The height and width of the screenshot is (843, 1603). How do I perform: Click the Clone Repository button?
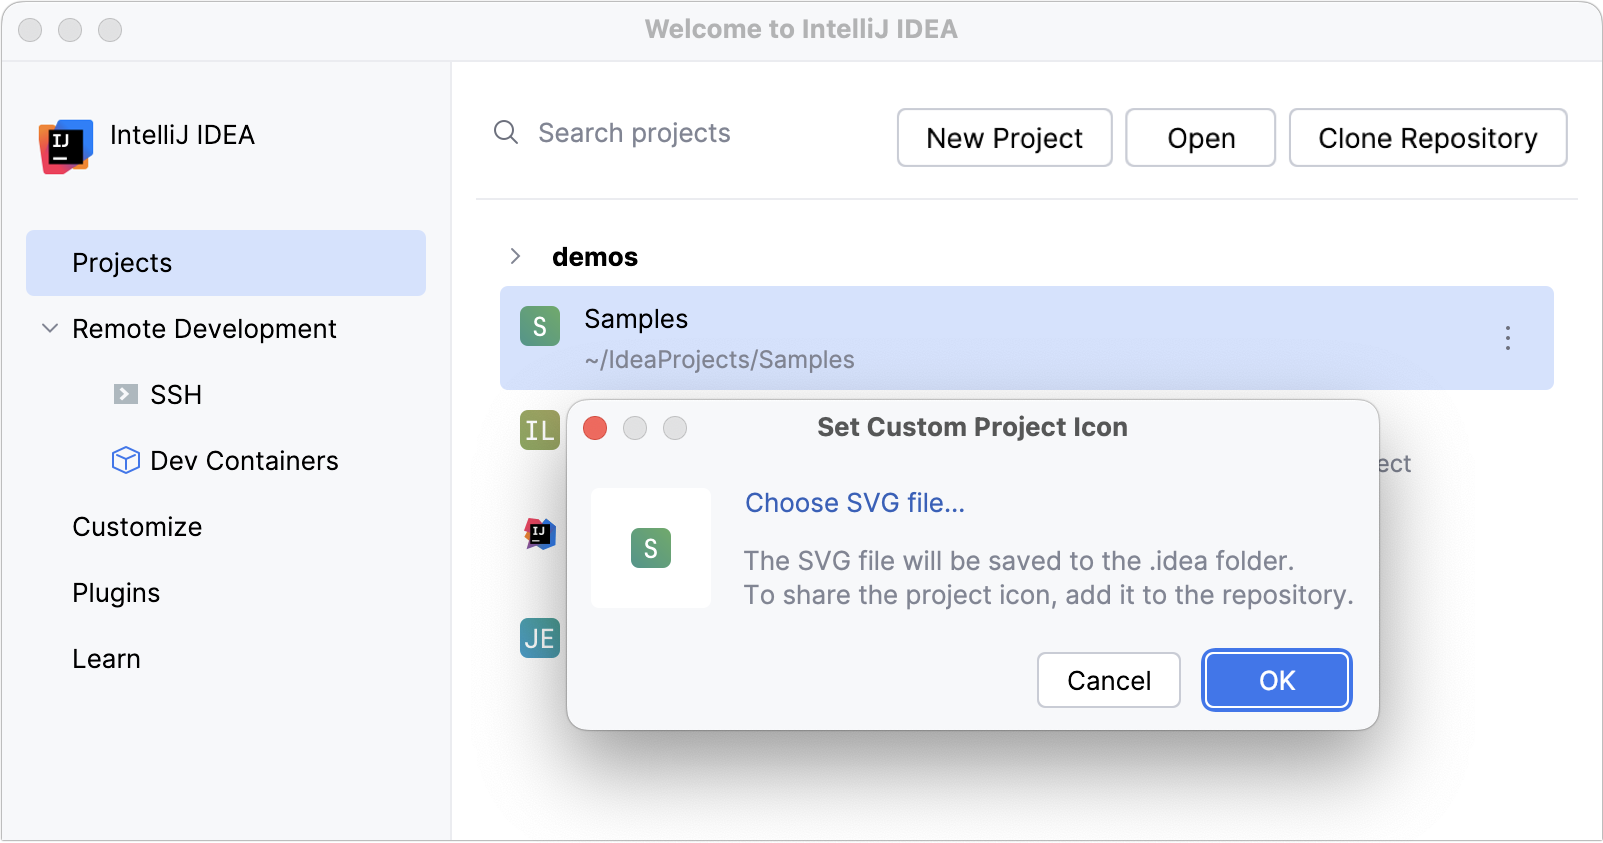1427,138
